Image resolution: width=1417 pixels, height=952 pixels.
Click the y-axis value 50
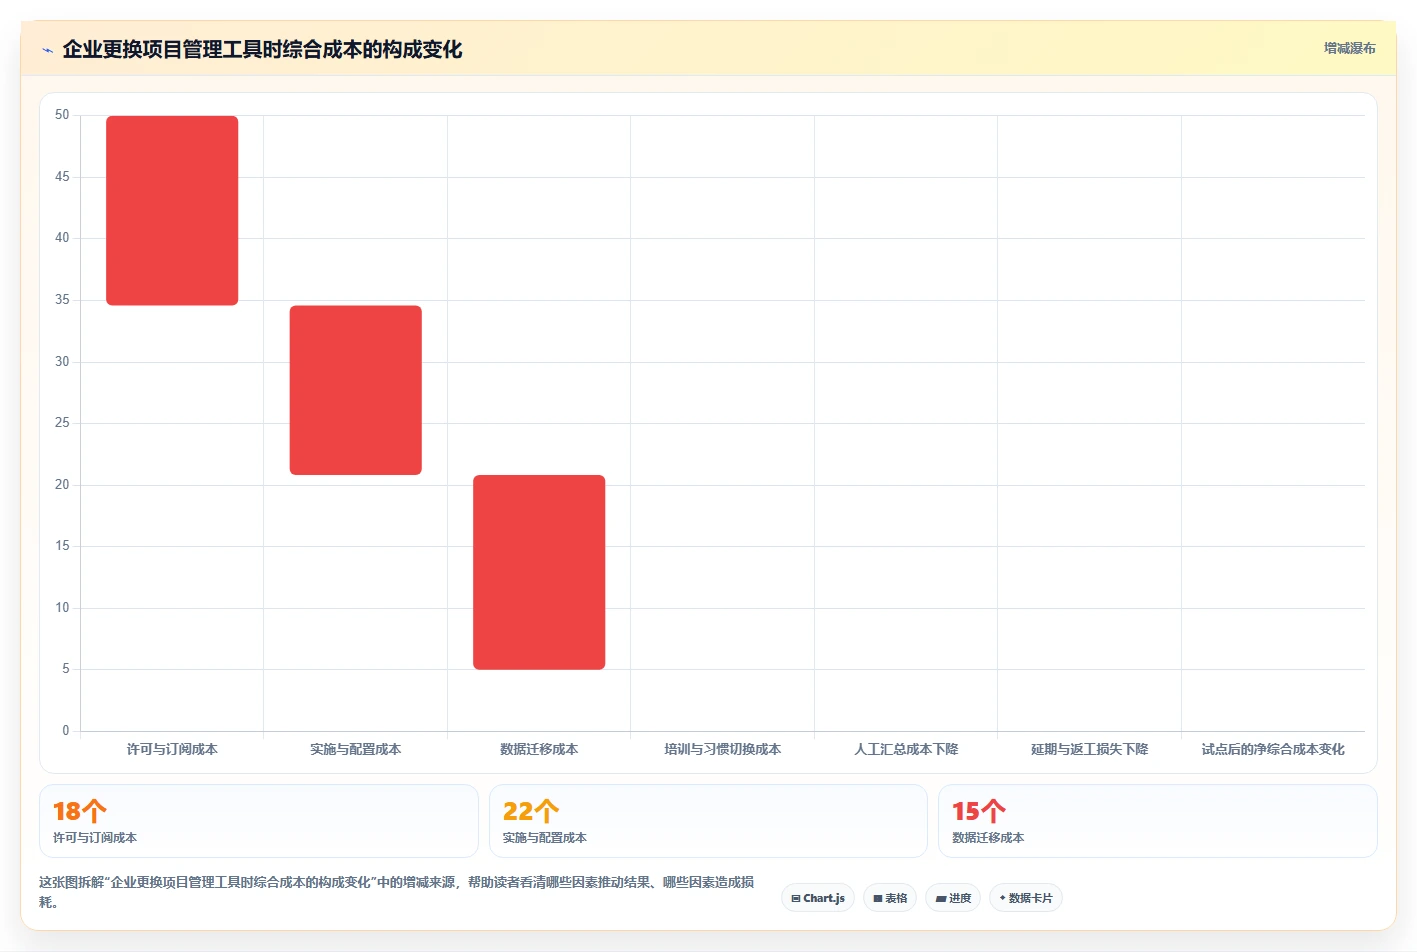pyautogui.click(x=62, y=115)
